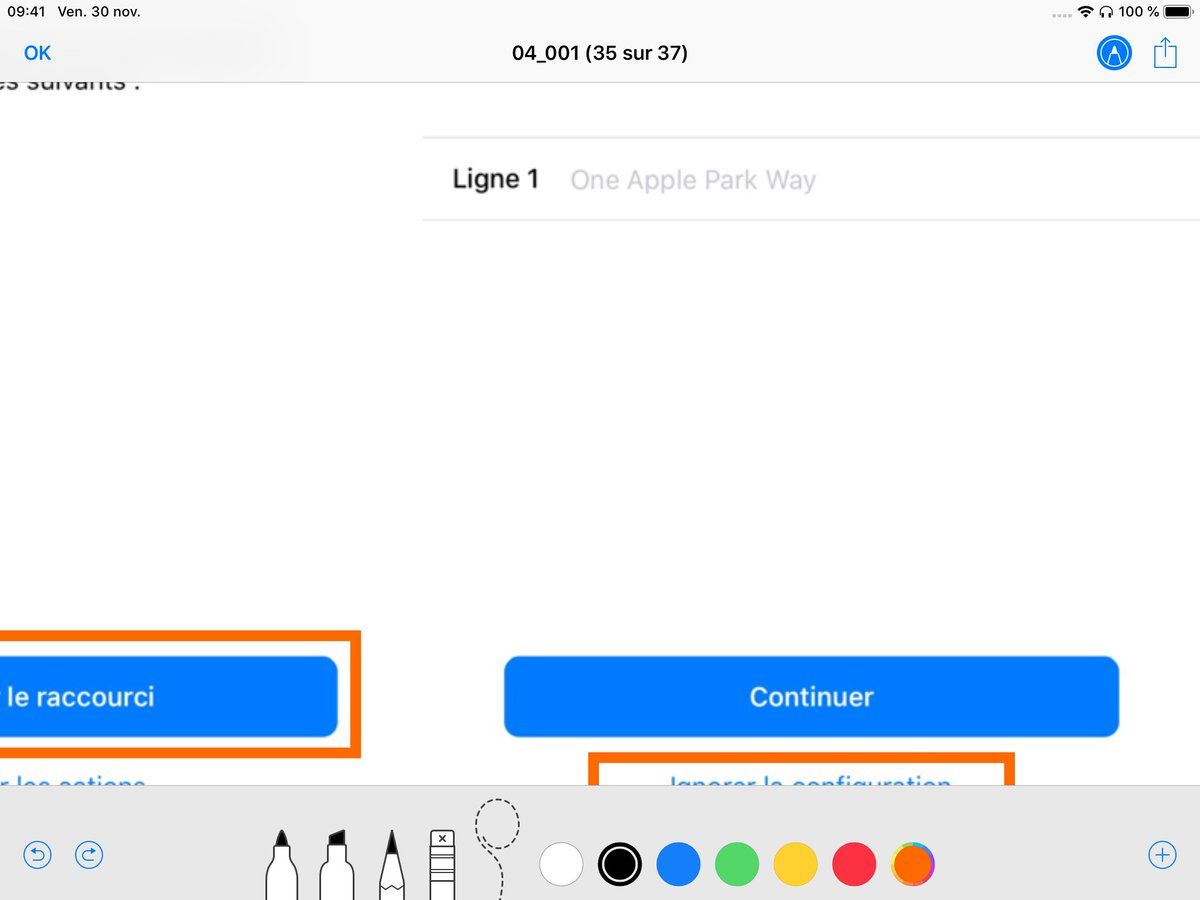This screenshot has width=1200, height=900.
Task: Choose the blue color swatch
Action: click(x=679, y=864)
